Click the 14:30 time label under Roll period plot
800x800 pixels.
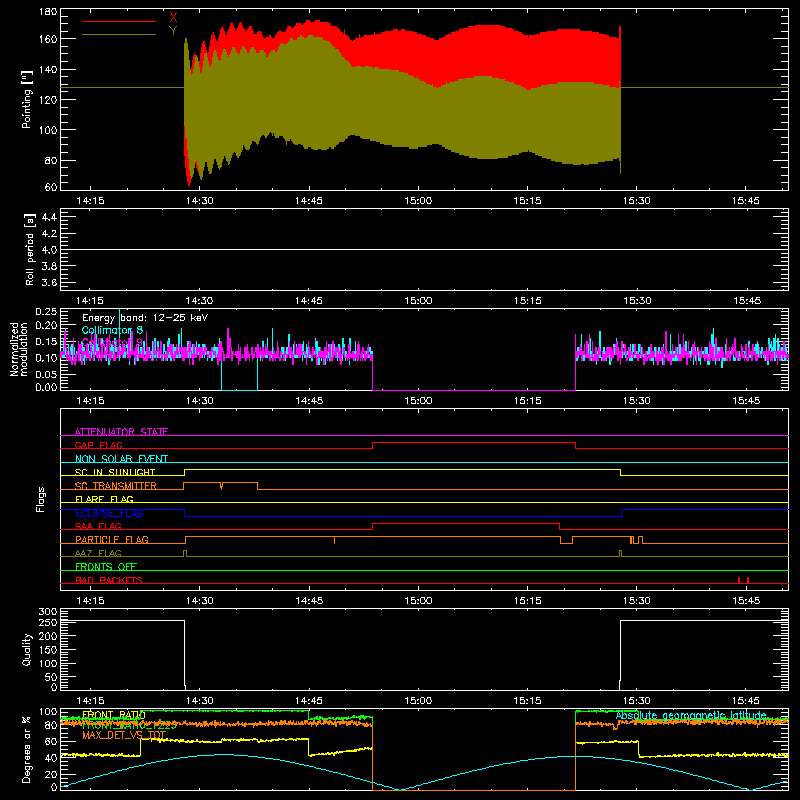coord(199,301)
